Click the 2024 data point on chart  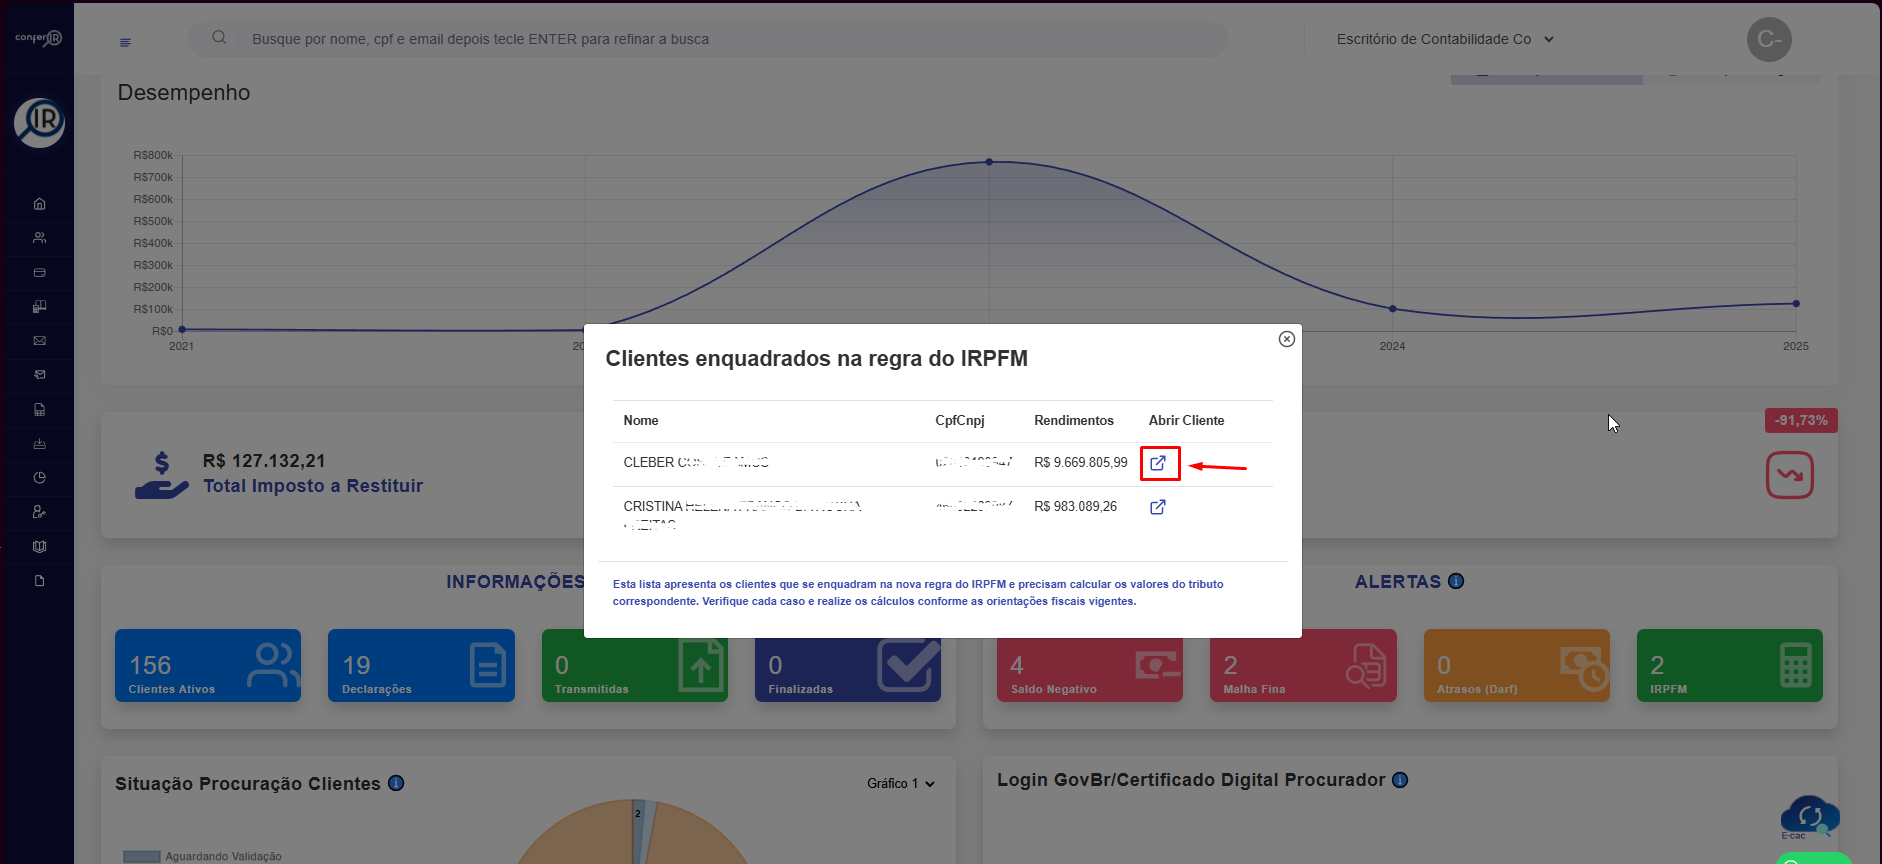(x=1392, y=309)
